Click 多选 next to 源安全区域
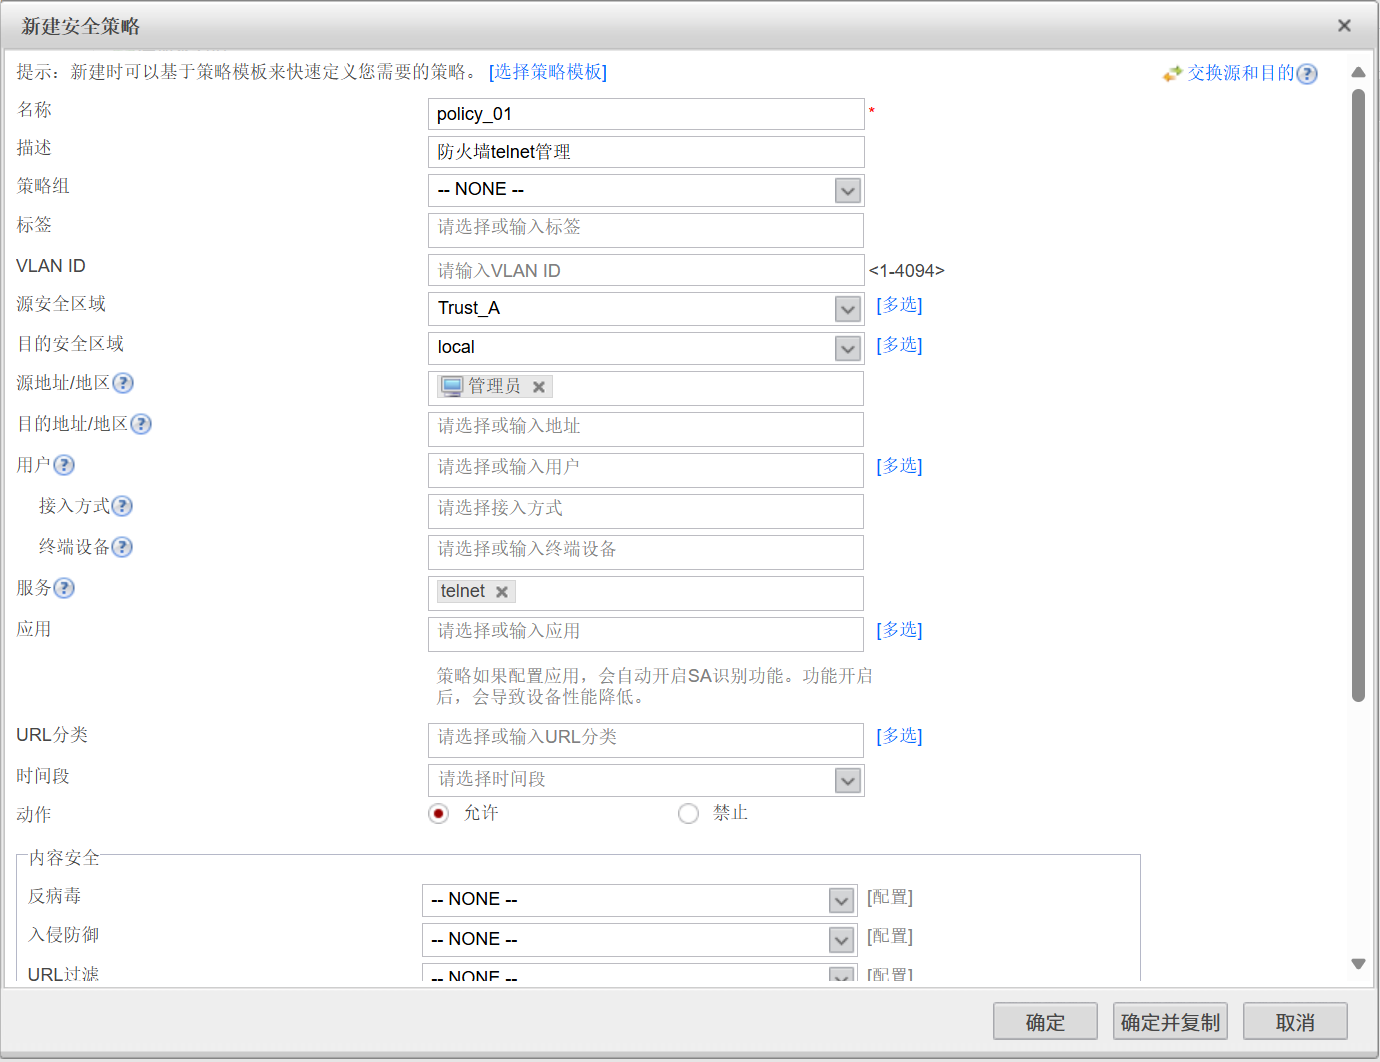The width and height of the screenshot is (1380, 1062). 899,305
